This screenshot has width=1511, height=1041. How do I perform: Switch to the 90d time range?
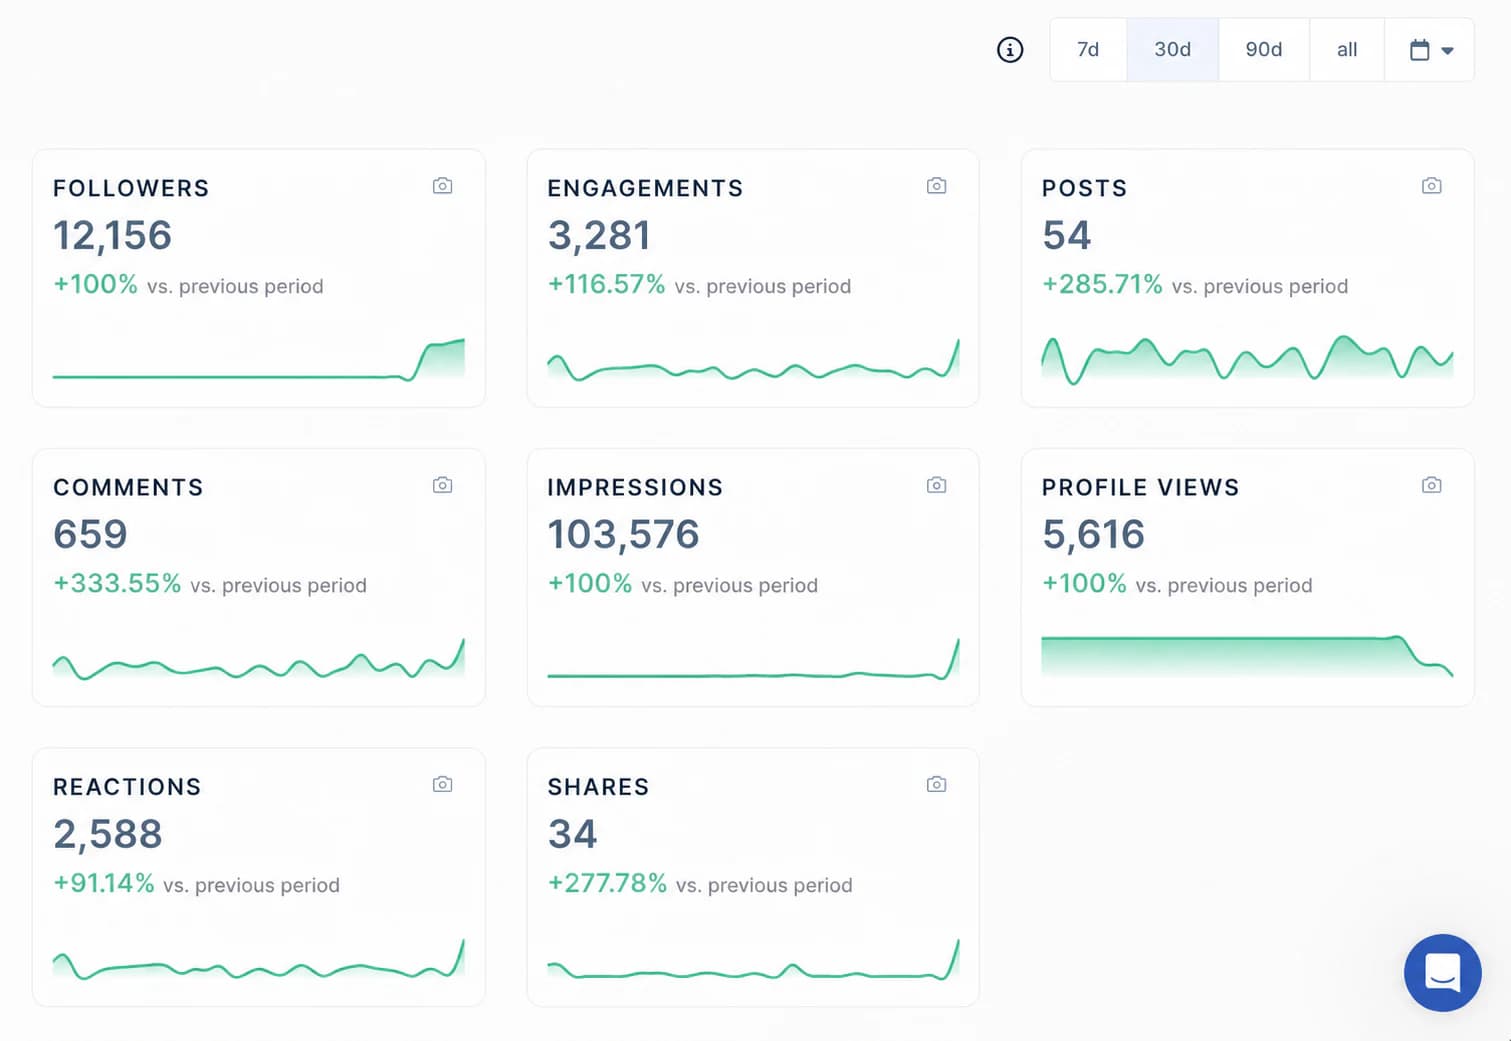tap(1264, 49)
